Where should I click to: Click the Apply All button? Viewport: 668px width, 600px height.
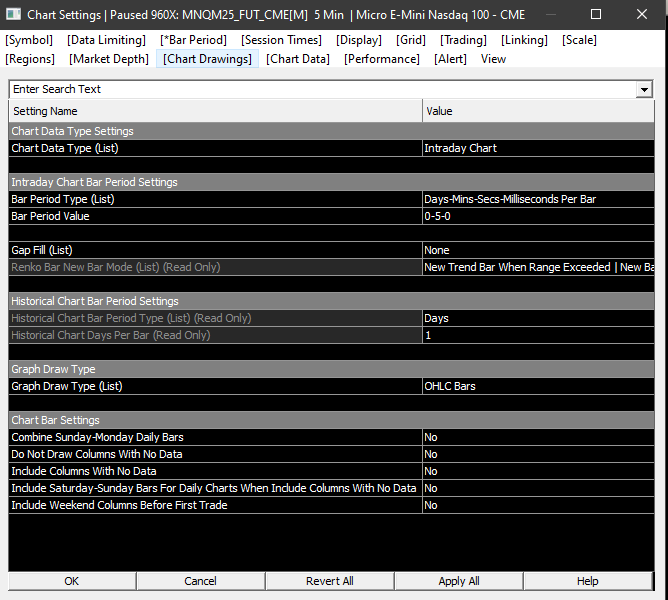[459, 581]
